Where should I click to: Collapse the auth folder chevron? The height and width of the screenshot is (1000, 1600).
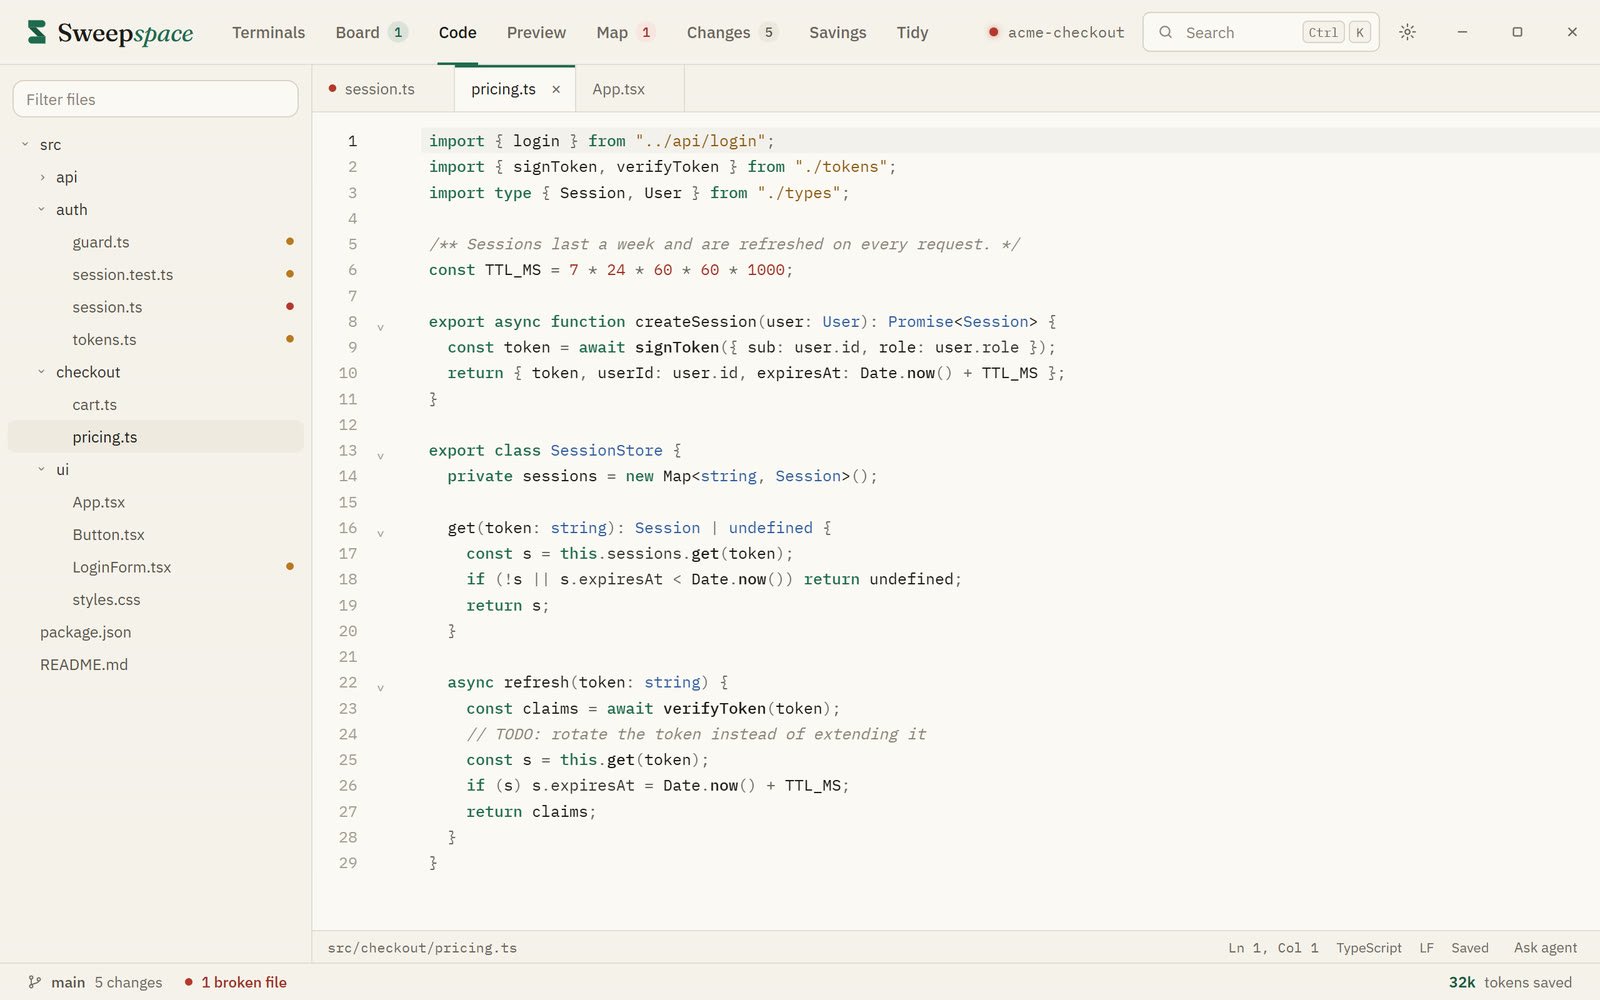42,209
